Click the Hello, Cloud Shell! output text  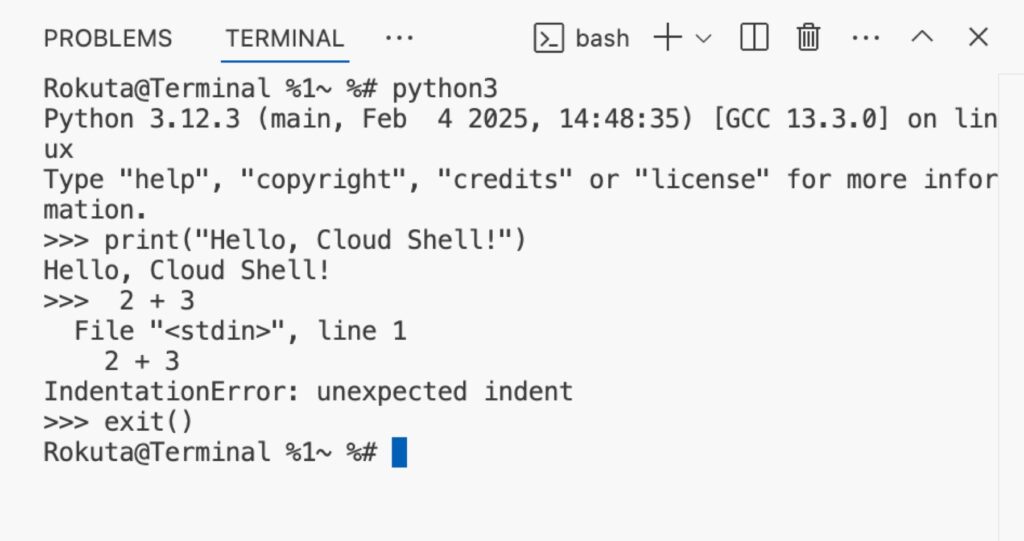(x=187, y=270)
